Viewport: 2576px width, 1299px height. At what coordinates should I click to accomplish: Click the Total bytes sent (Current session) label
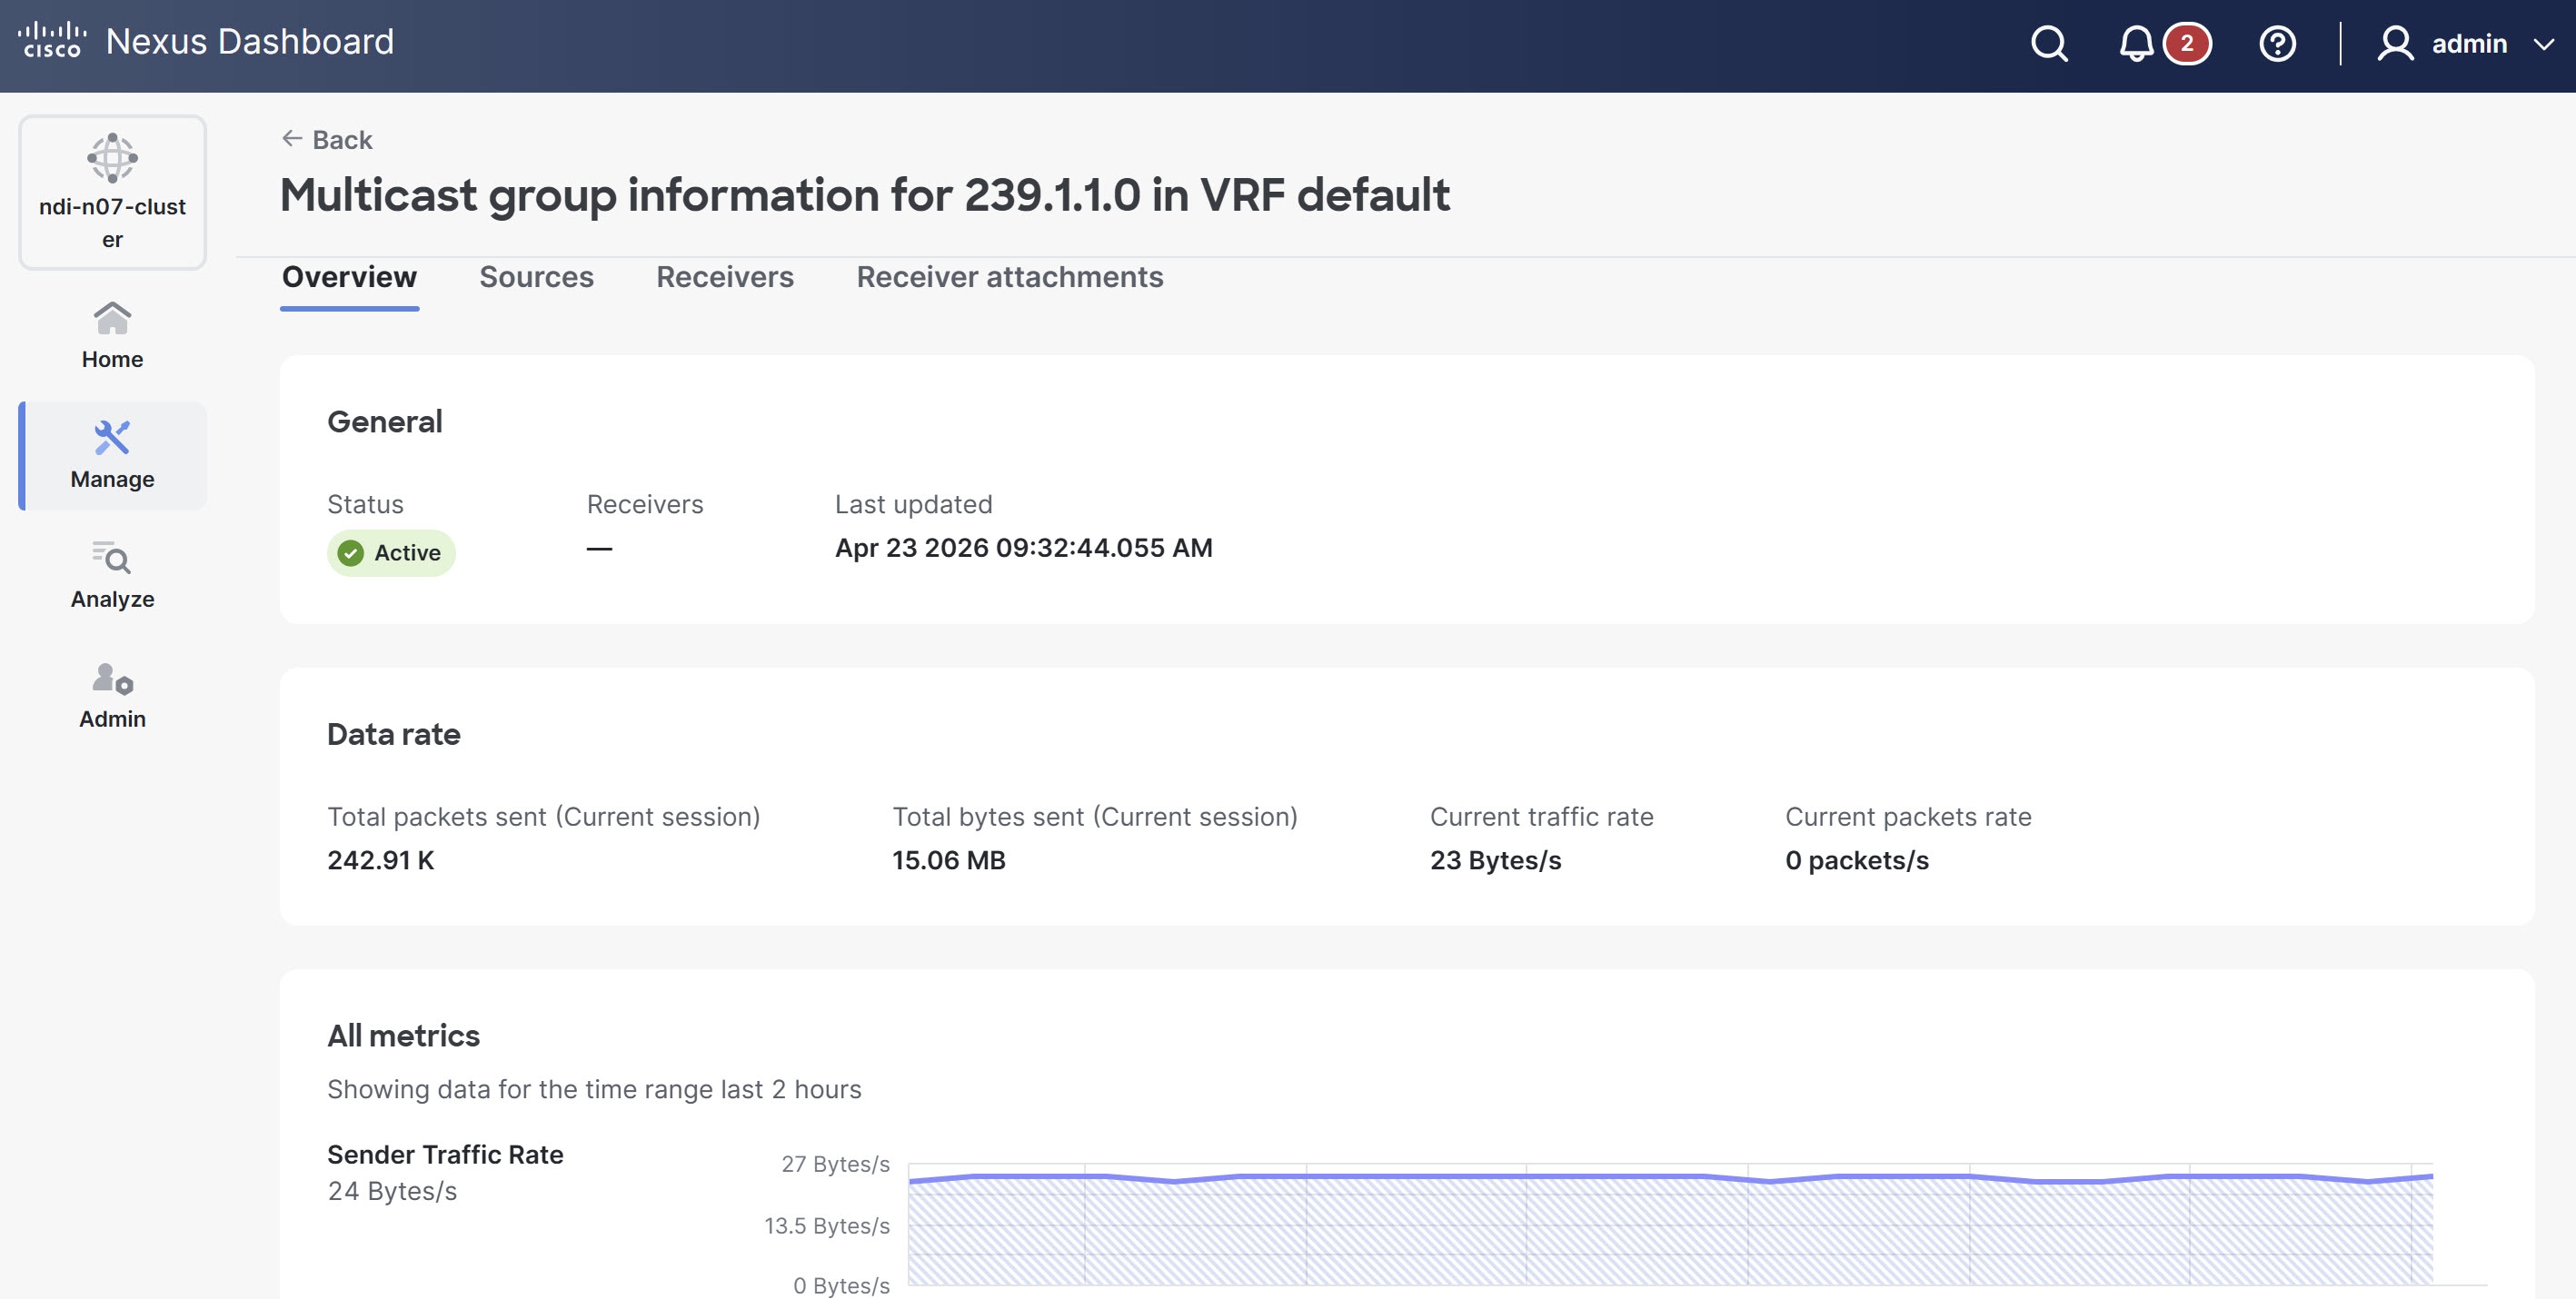click(1094, 817)
